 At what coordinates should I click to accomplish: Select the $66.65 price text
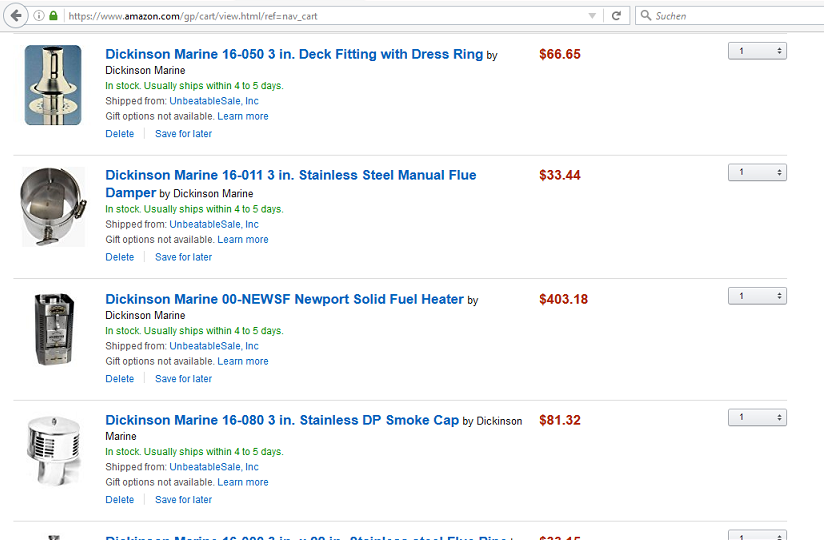[560, 54]
